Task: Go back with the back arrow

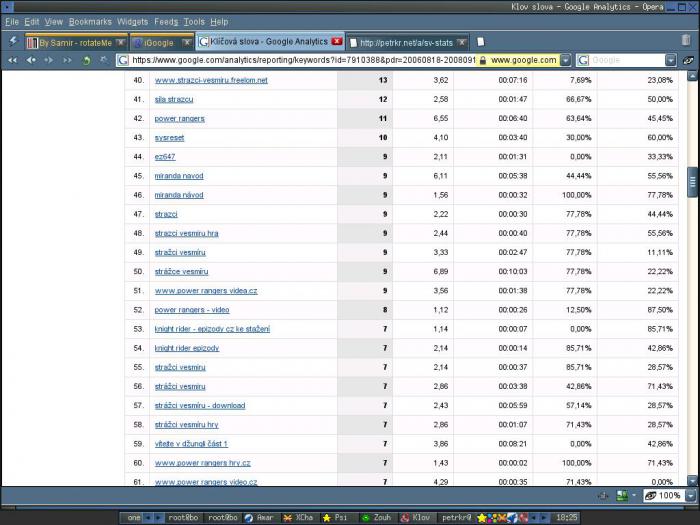Action: (31, 60)
